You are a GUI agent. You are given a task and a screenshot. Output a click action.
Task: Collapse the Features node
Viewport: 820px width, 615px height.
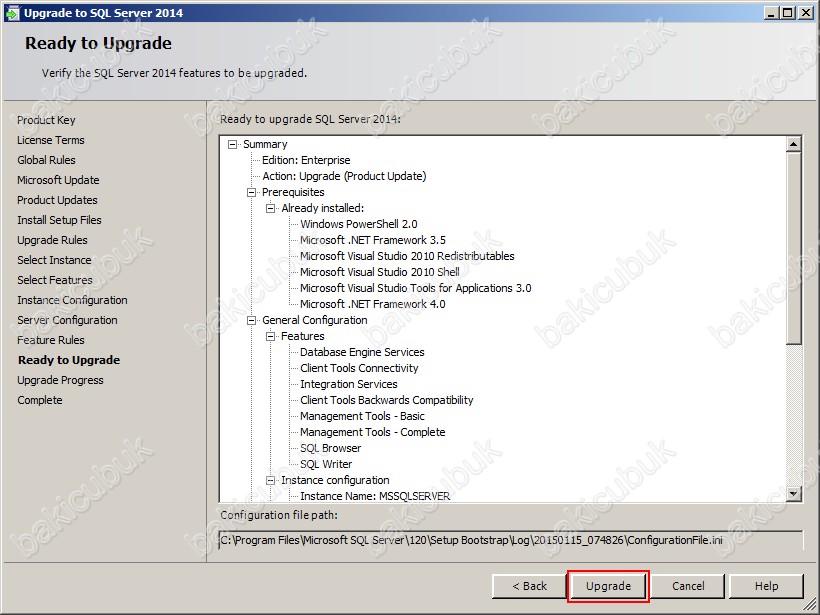pyautogui.click(x=270, y=336)
